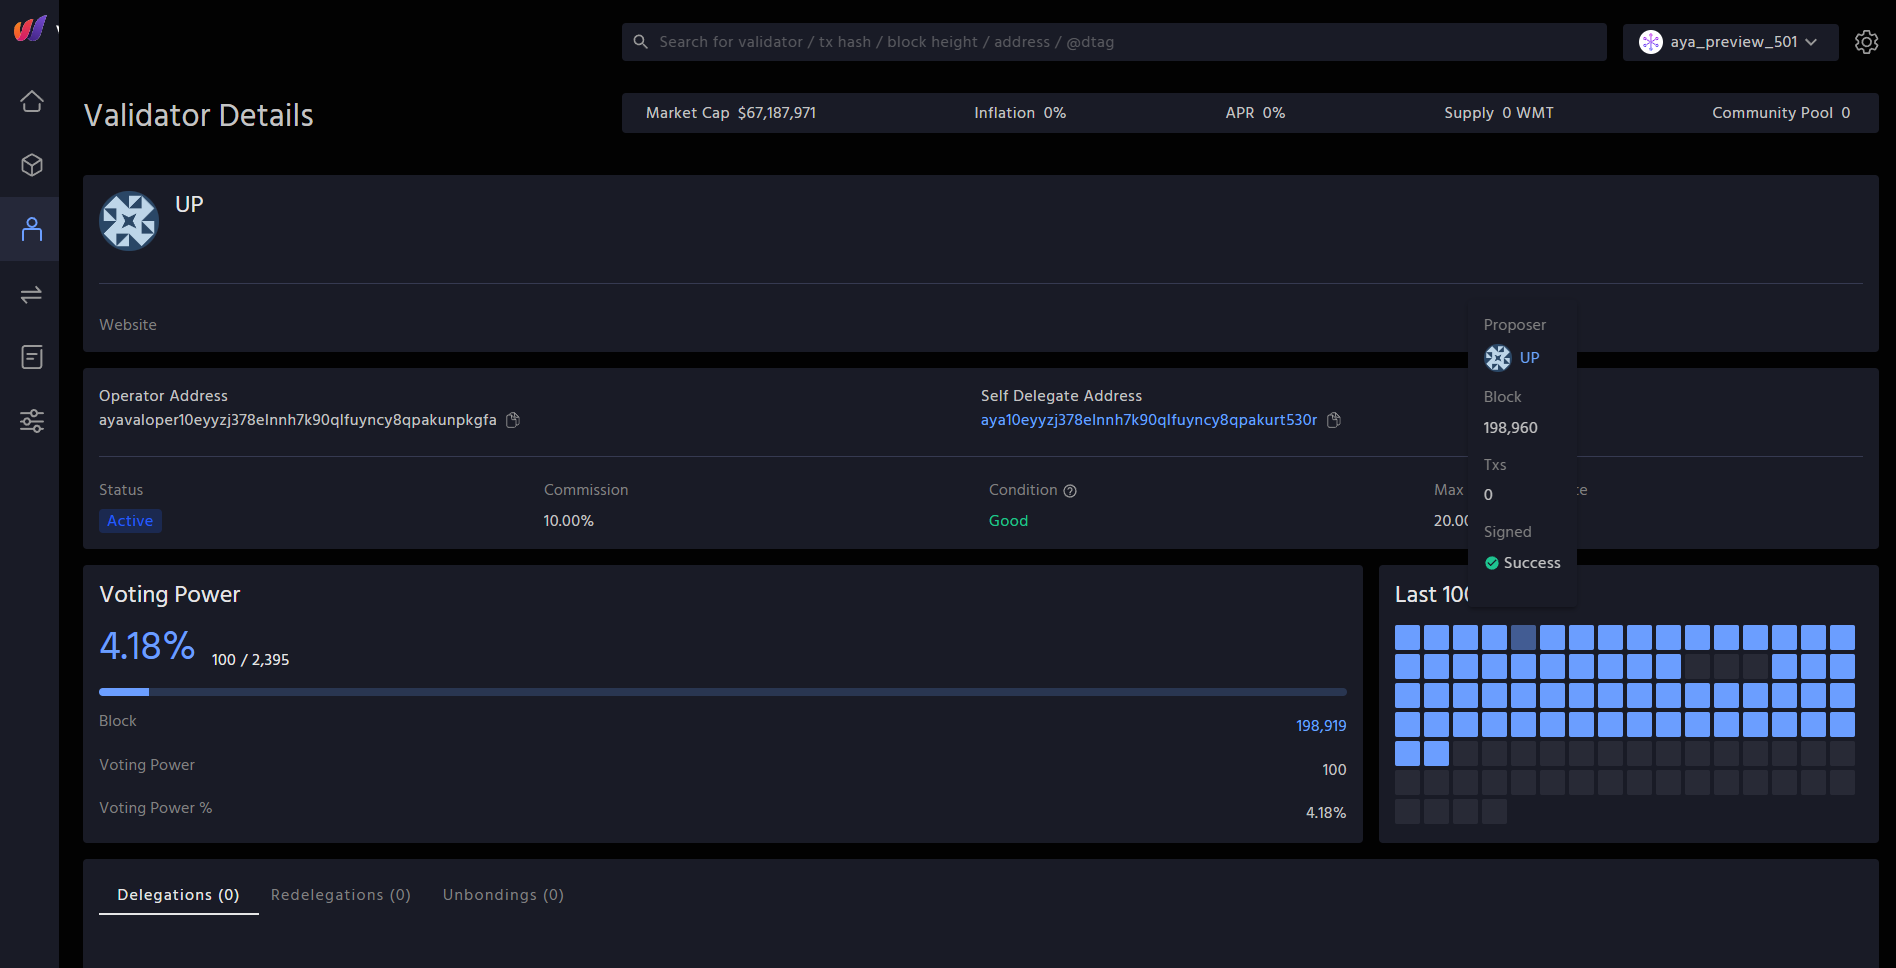Screen dimensions: 1896x968
Task: Expand the search bar magnifier dropdown
Action: (x=640, y=42)
